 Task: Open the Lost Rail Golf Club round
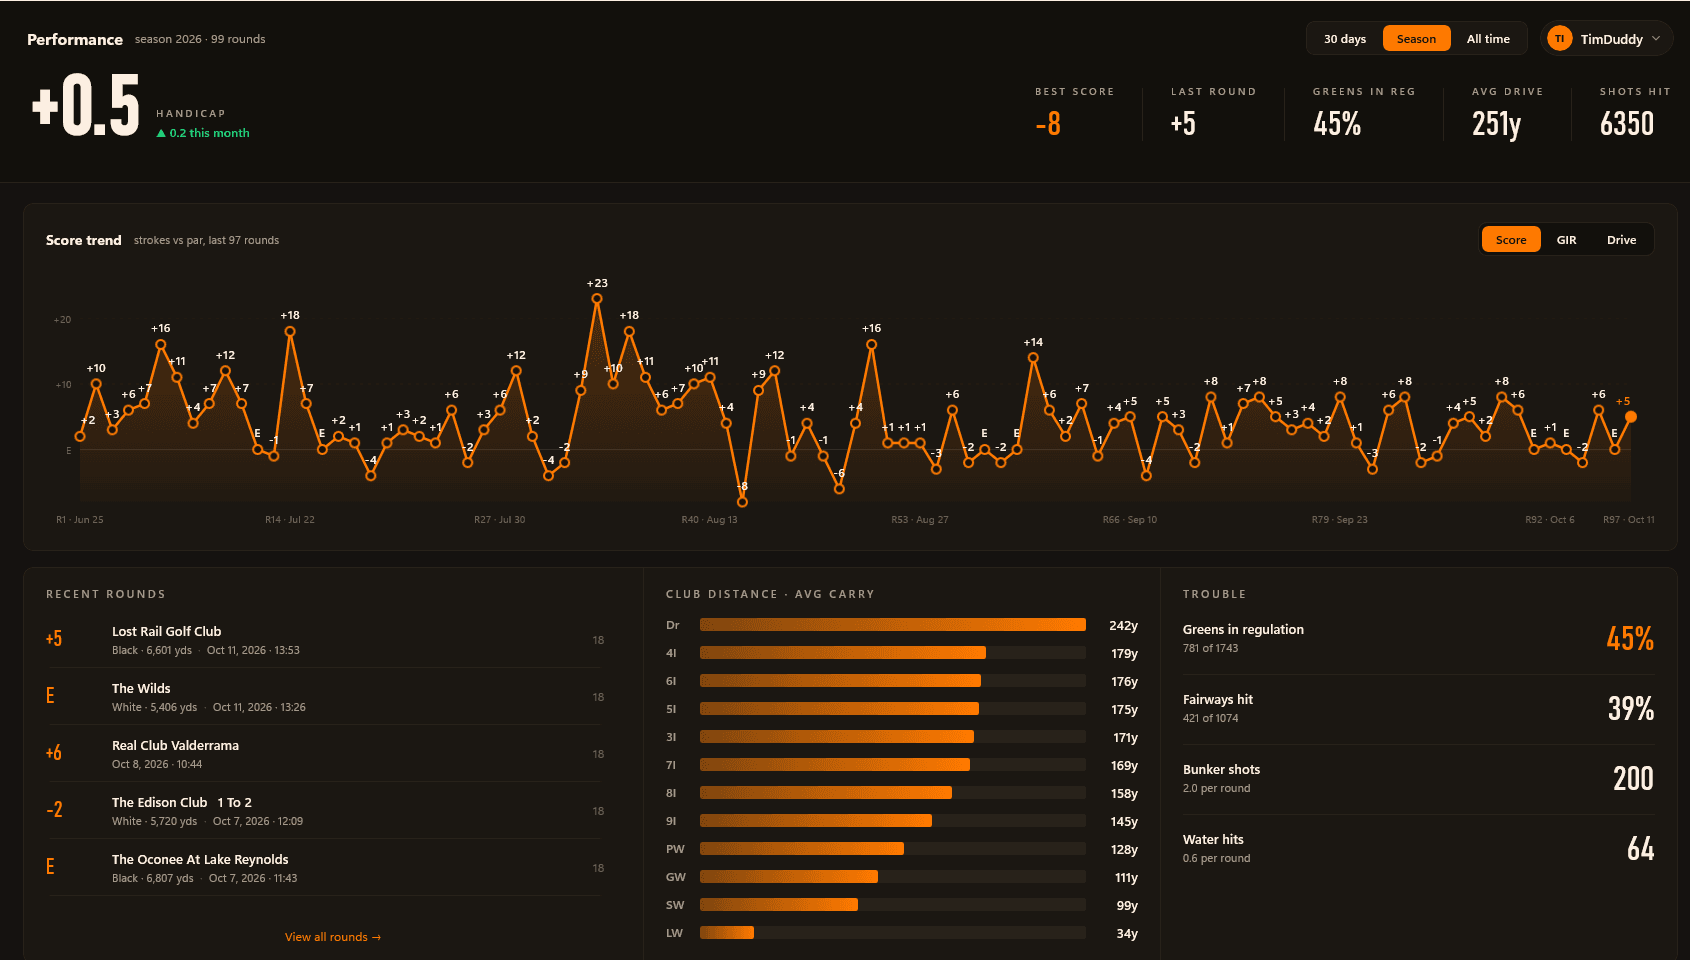(325, 640)
